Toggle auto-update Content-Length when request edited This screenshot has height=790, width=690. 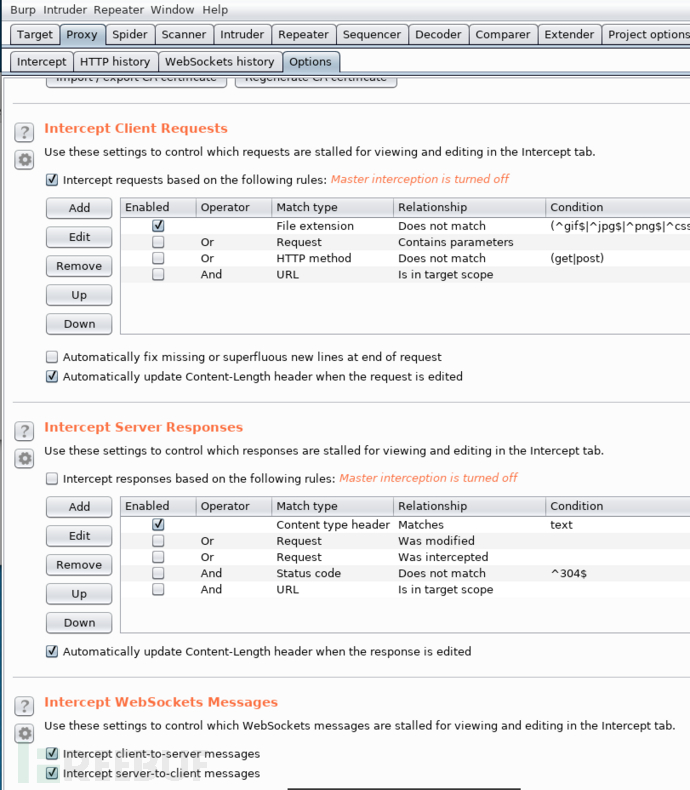(52, 376)
